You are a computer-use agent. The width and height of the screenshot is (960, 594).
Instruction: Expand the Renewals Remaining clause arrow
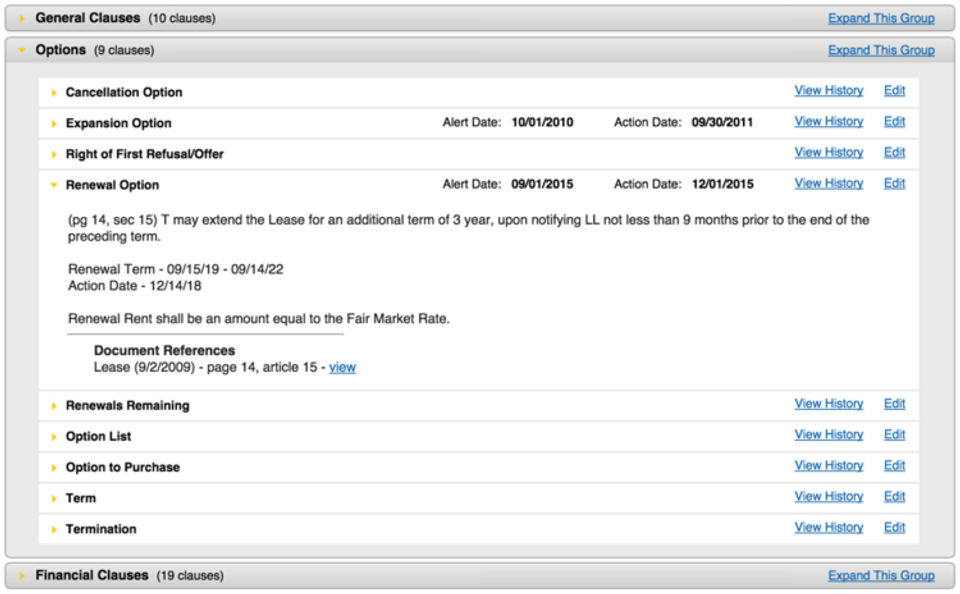54,406
